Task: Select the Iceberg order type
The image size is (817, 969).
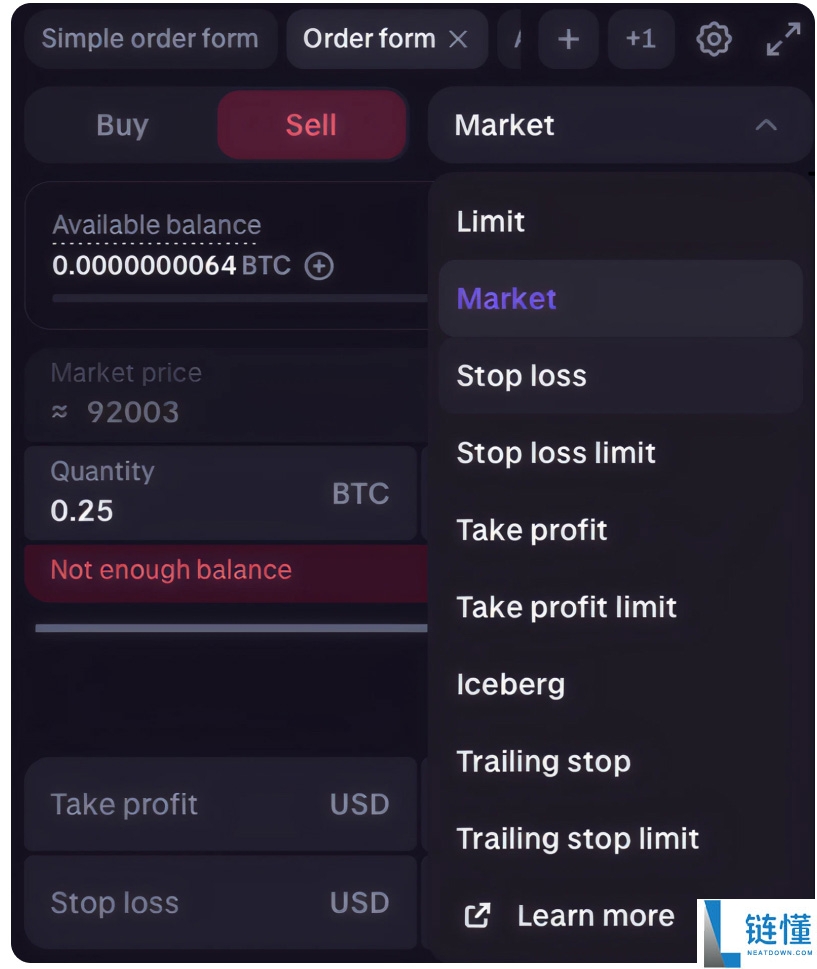Action: click(511, 684)
